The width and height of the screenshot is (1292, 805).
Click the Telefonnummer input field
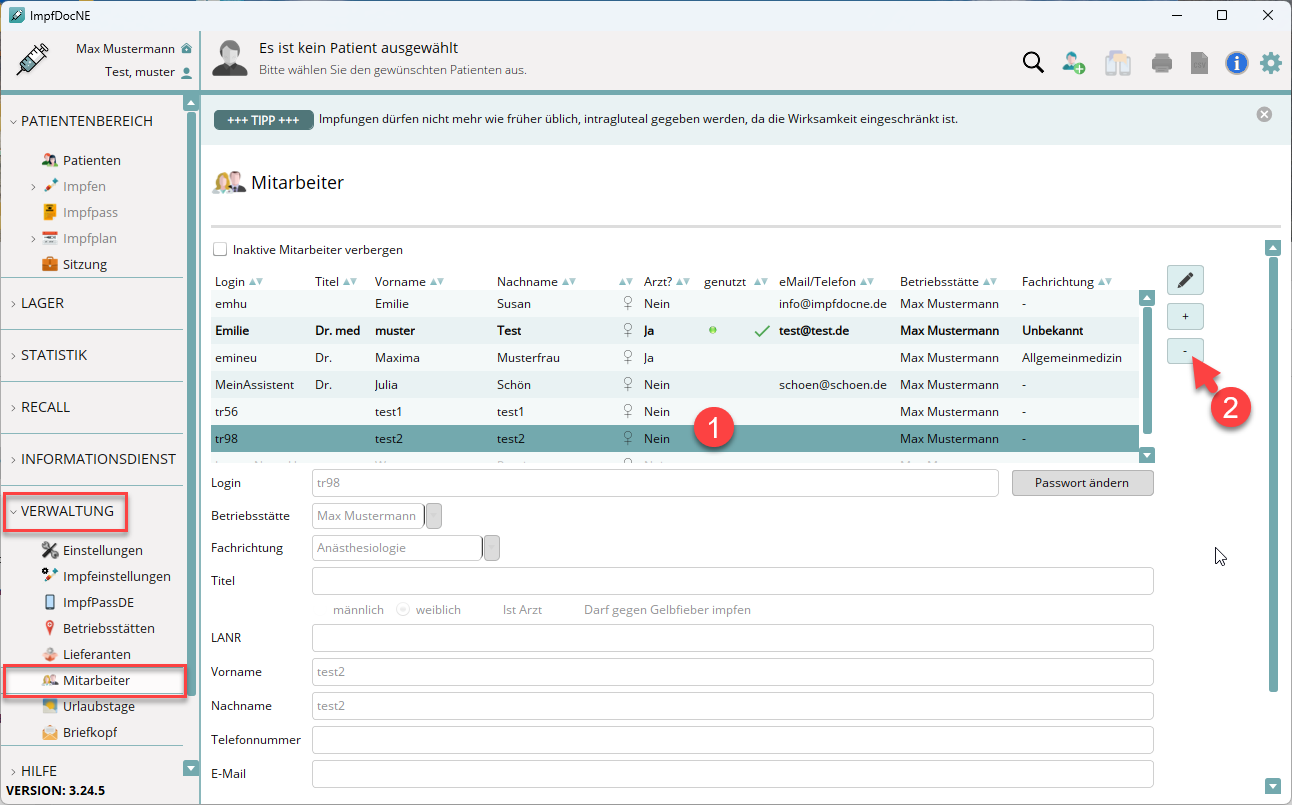coord(733,740)
